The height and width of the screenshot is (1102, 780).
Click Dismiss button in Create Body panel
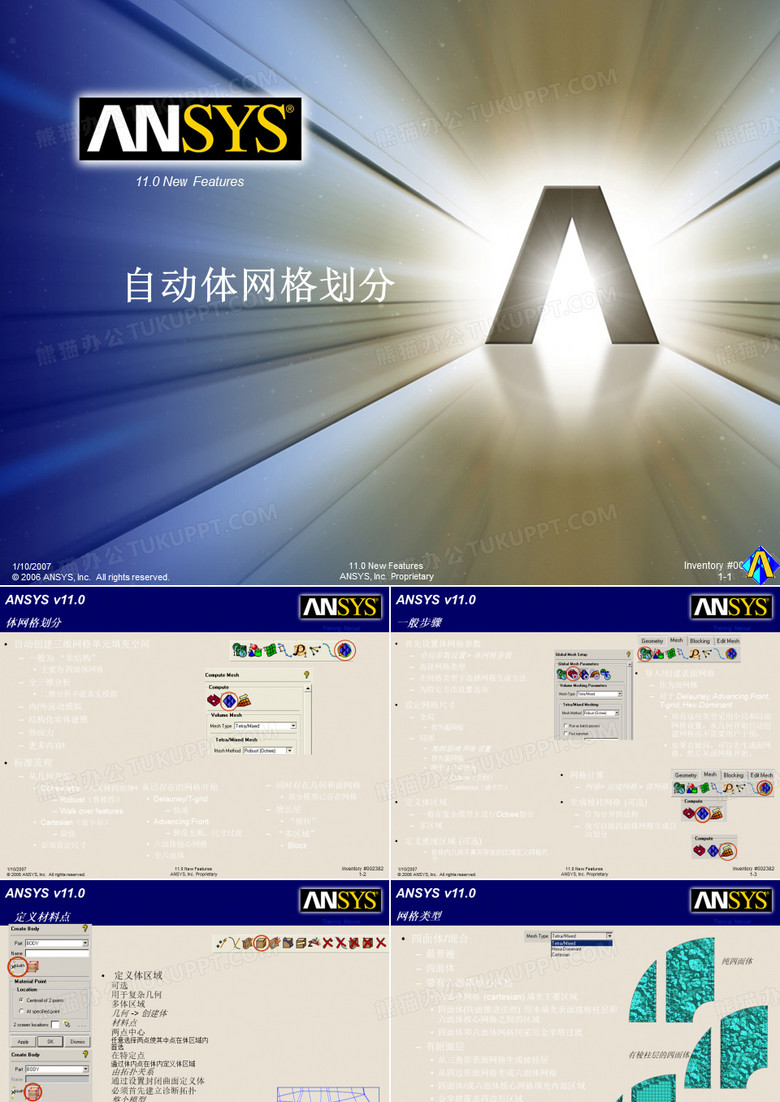pyautogui.click(x=78, y=1042)
